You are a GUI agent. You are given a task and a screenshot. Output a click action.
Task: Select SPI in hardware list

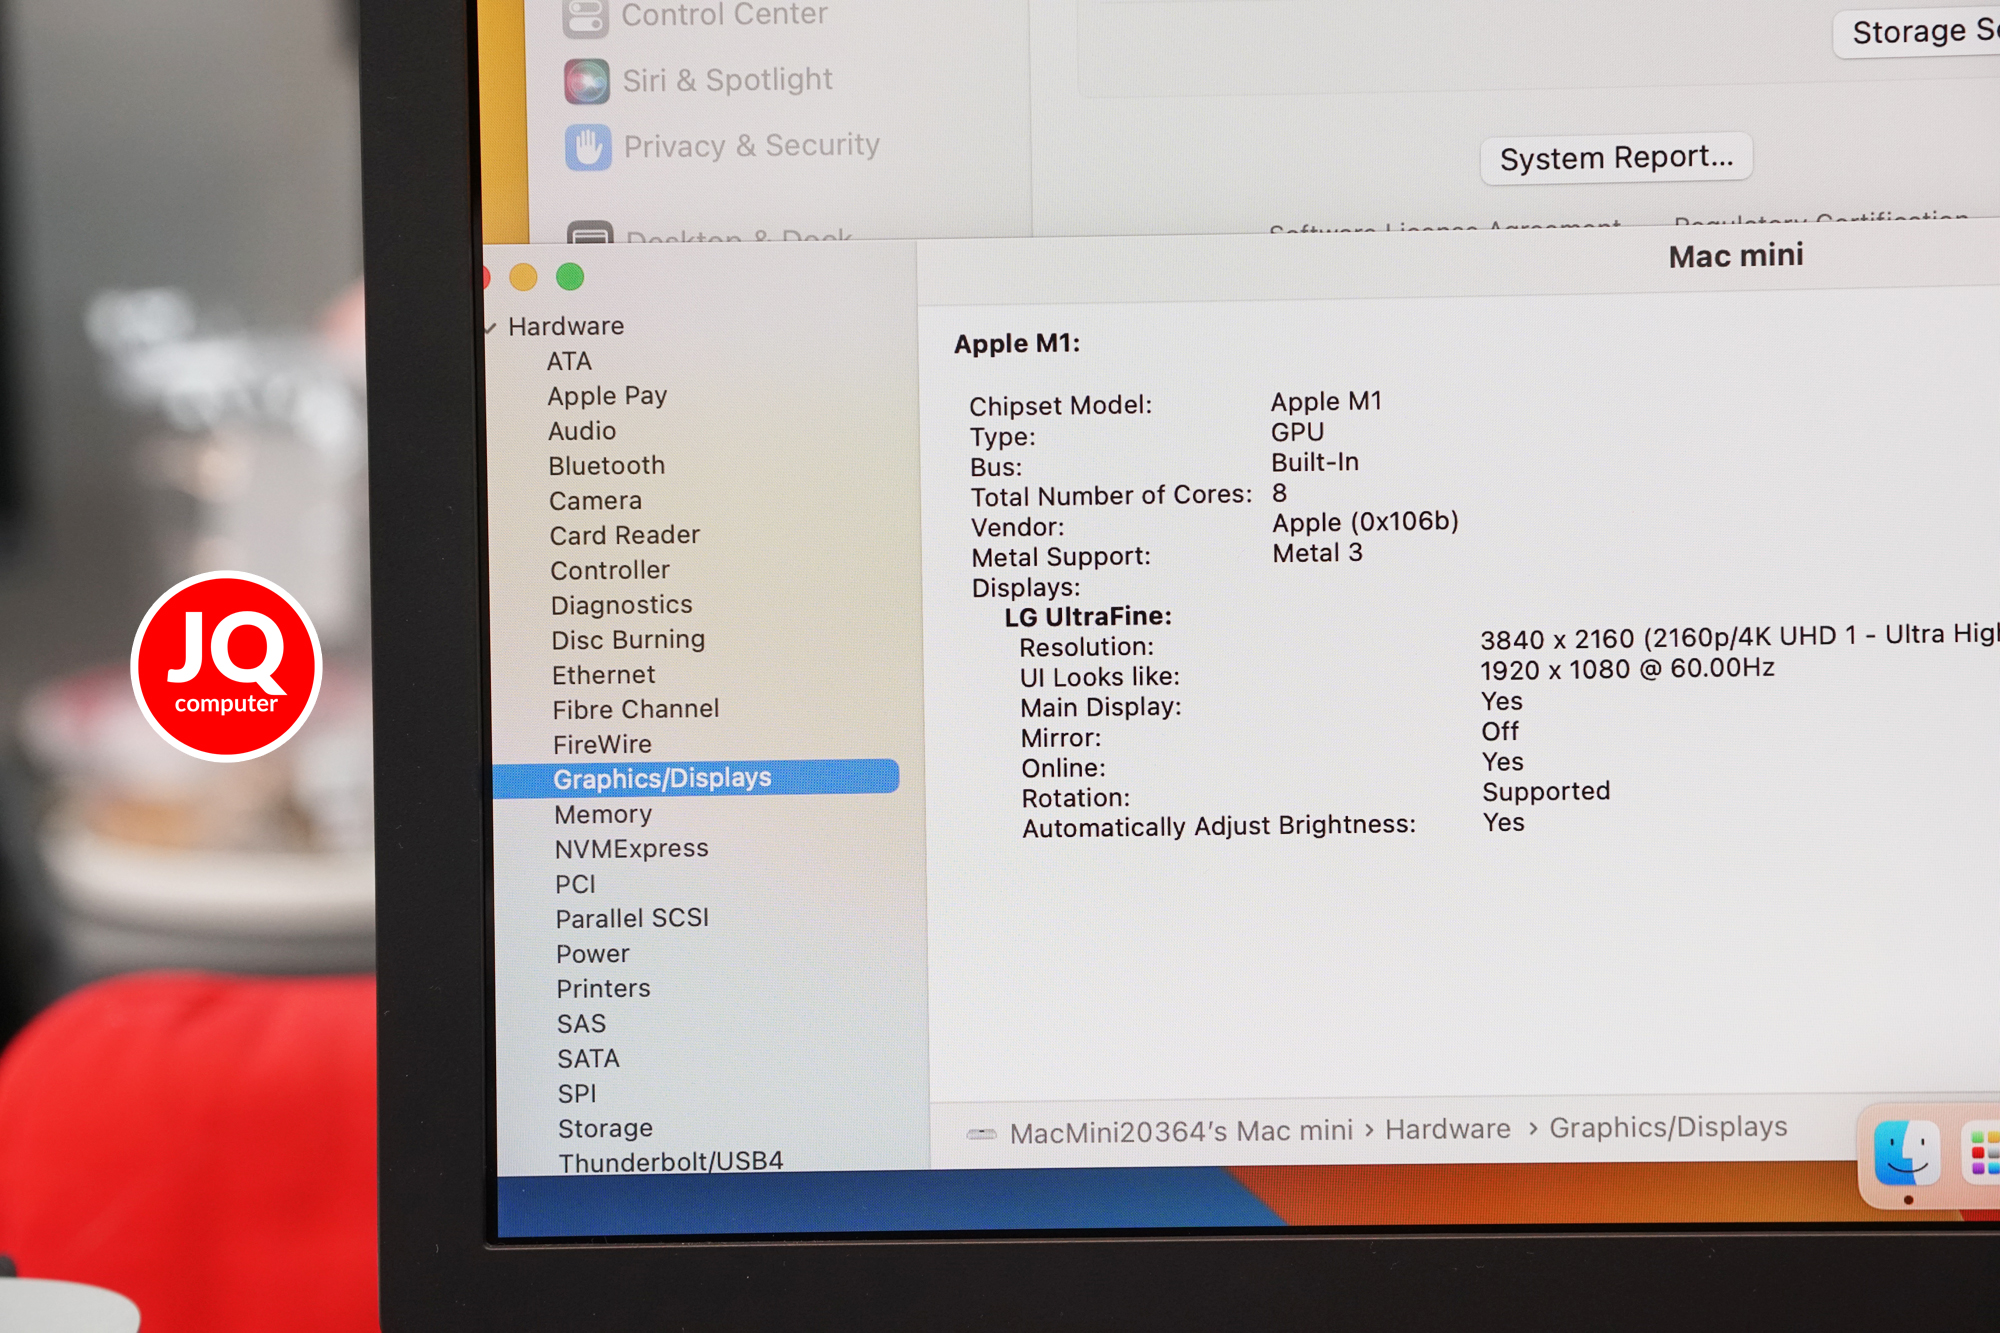pyautogui.click(x=577, y=1094)
